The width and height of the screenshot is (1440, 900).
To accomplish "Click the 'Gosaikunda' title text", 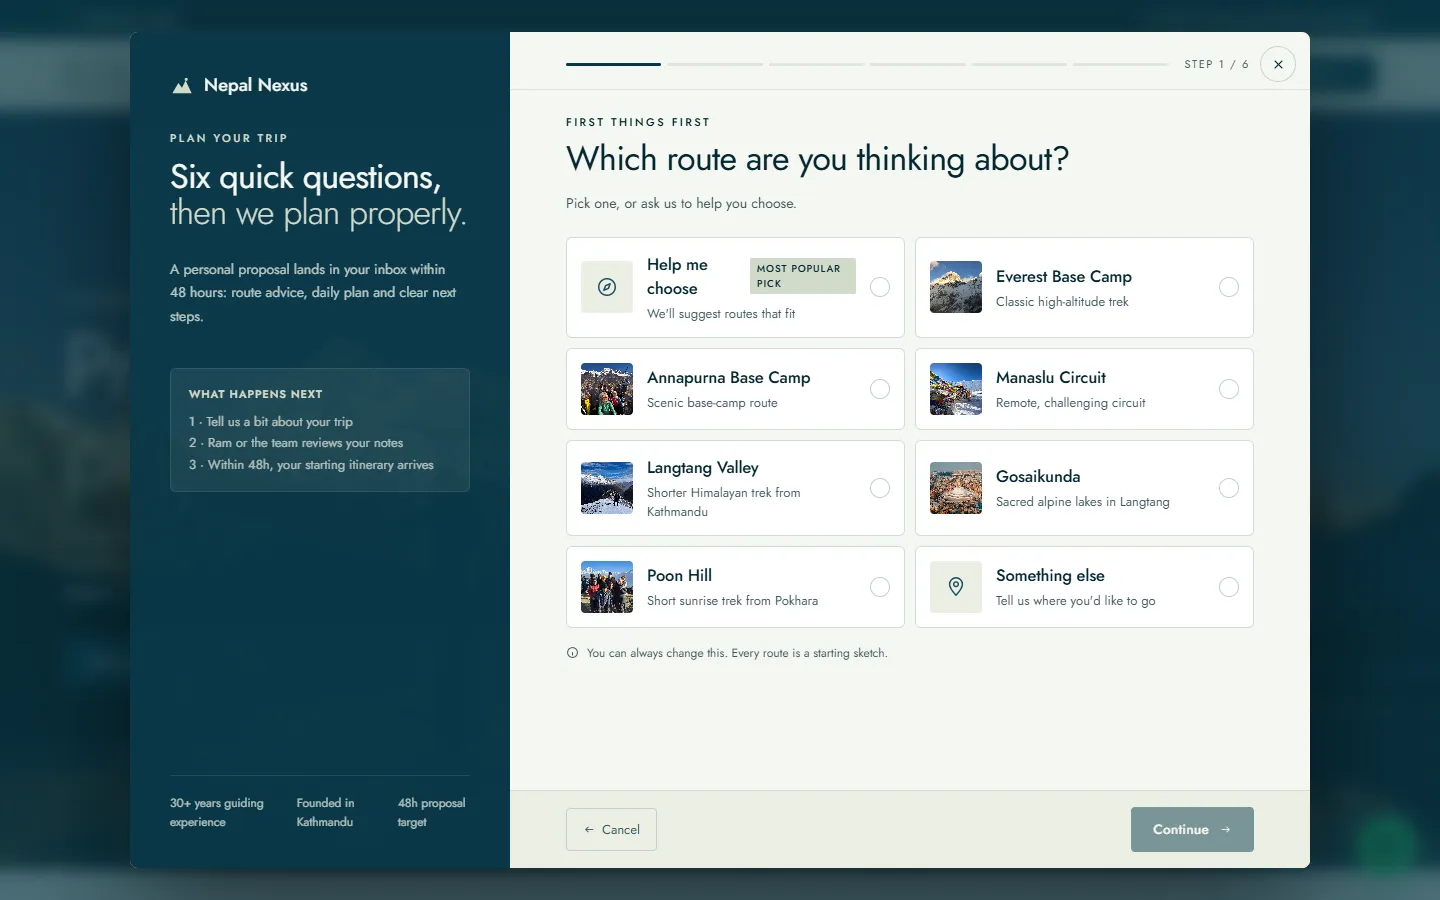I will 1038,476.
